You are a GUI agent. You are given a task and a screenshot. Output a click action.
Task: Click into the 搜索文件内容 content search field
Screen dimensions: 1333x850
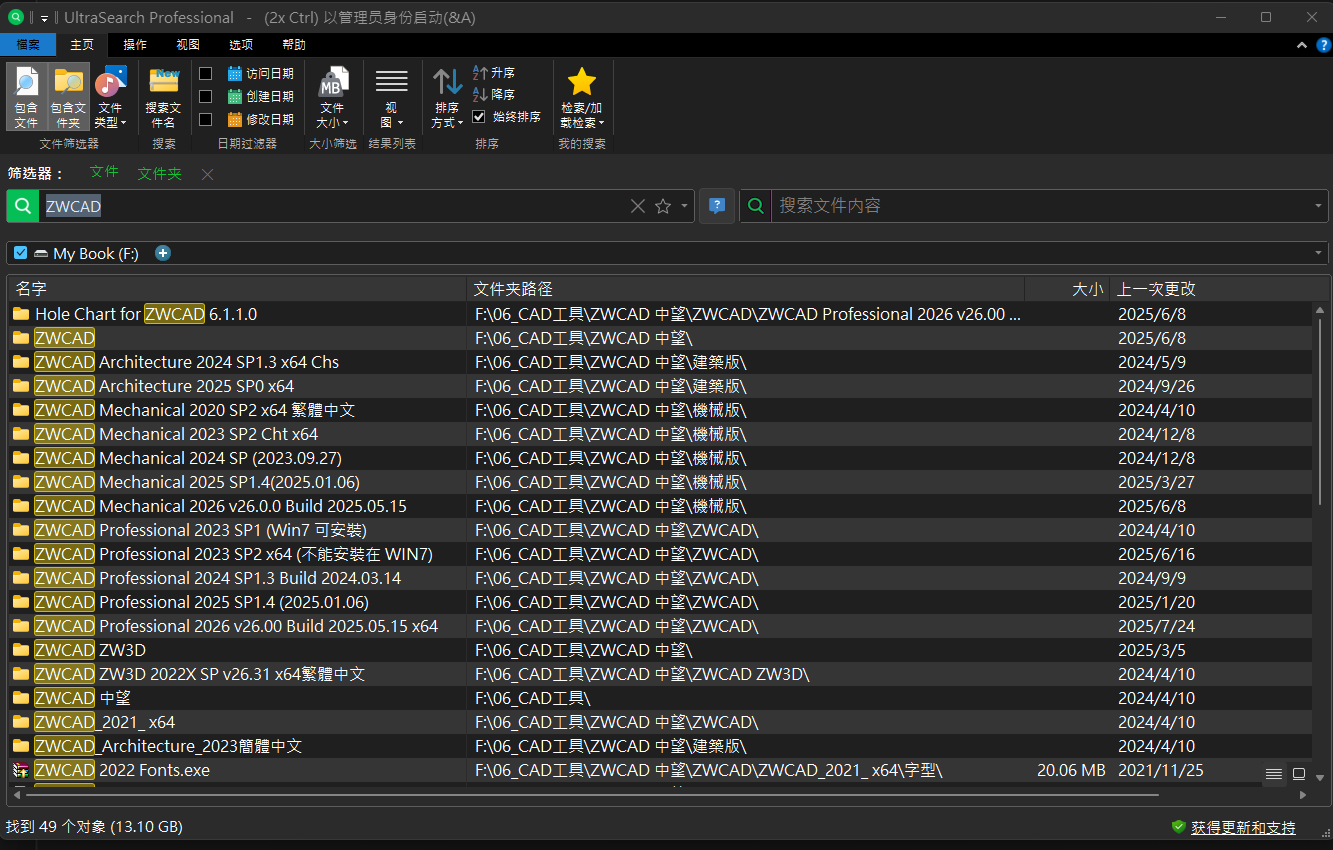(x=1042, y=206)
